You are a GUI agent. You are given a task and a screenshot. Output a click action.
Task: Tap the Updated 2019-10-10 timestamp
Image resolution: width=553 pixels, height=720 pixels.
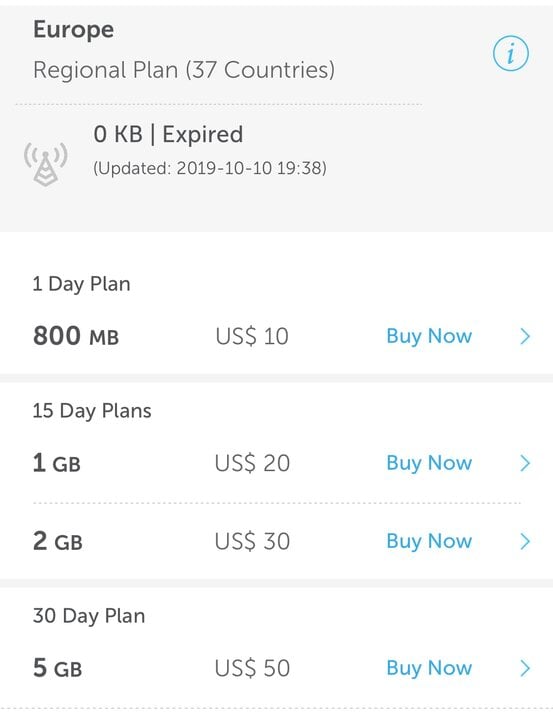coord(210,169)
